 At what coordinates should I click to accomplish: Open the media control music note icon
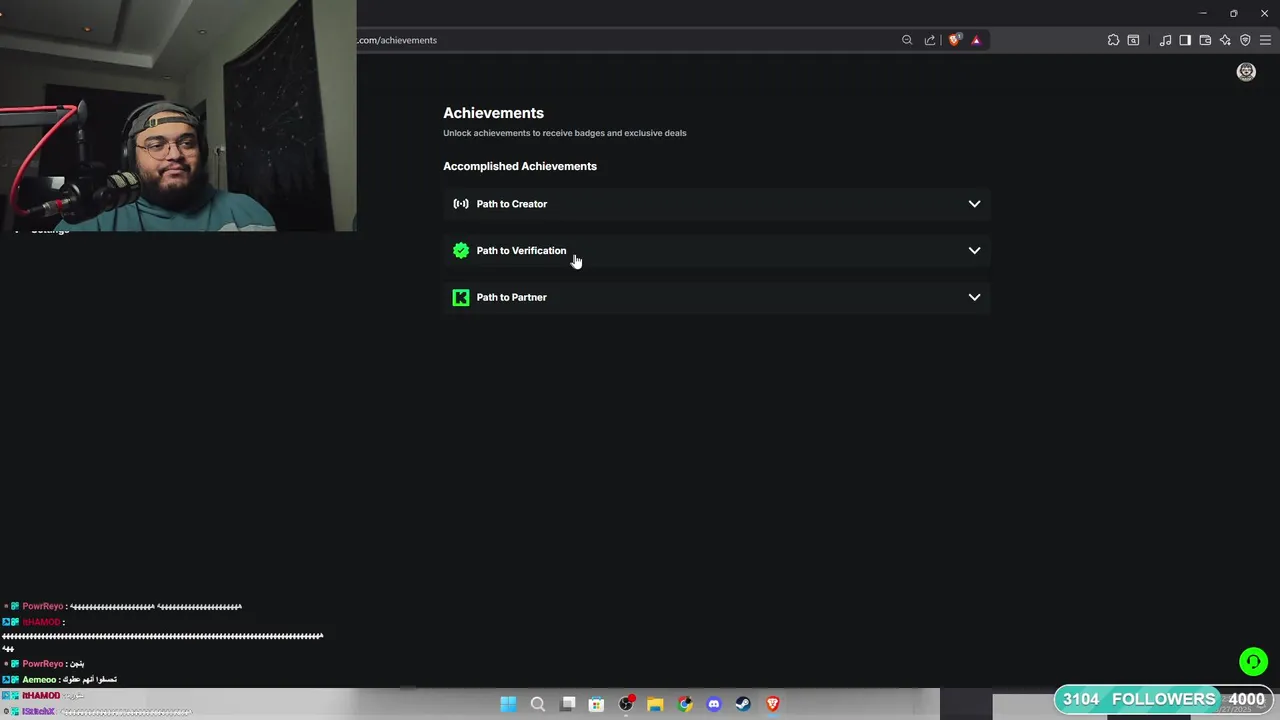pyautogui.click(x=1165, y=40)
